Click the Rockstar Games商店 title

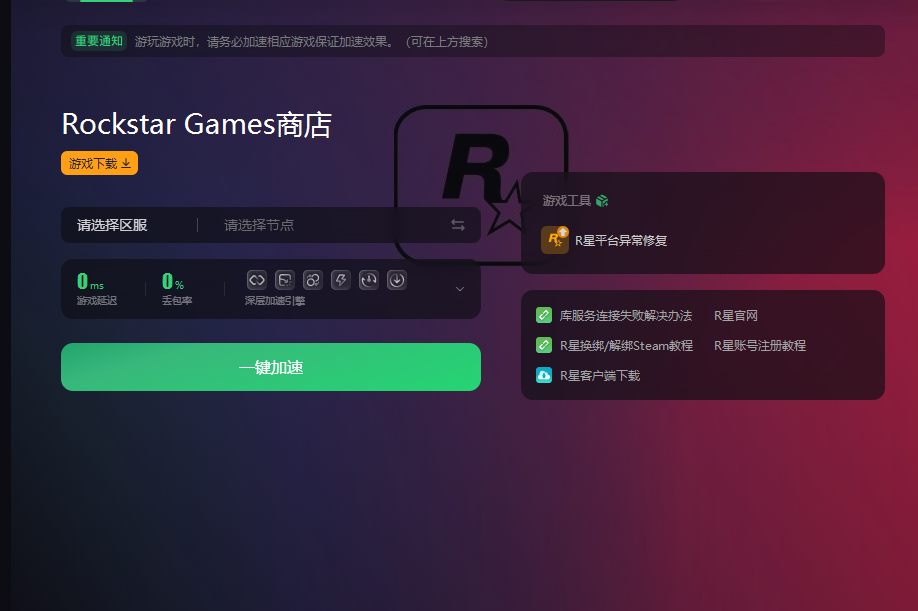tap(197, 125)
